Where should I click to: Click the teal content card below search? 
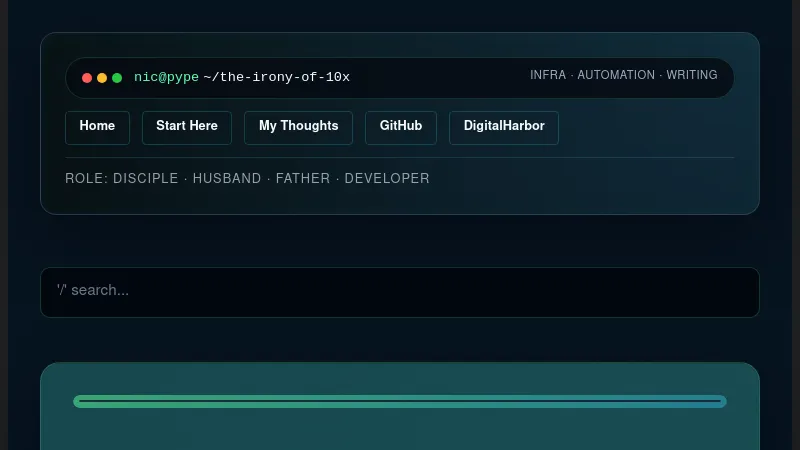[x=400, y=428]
